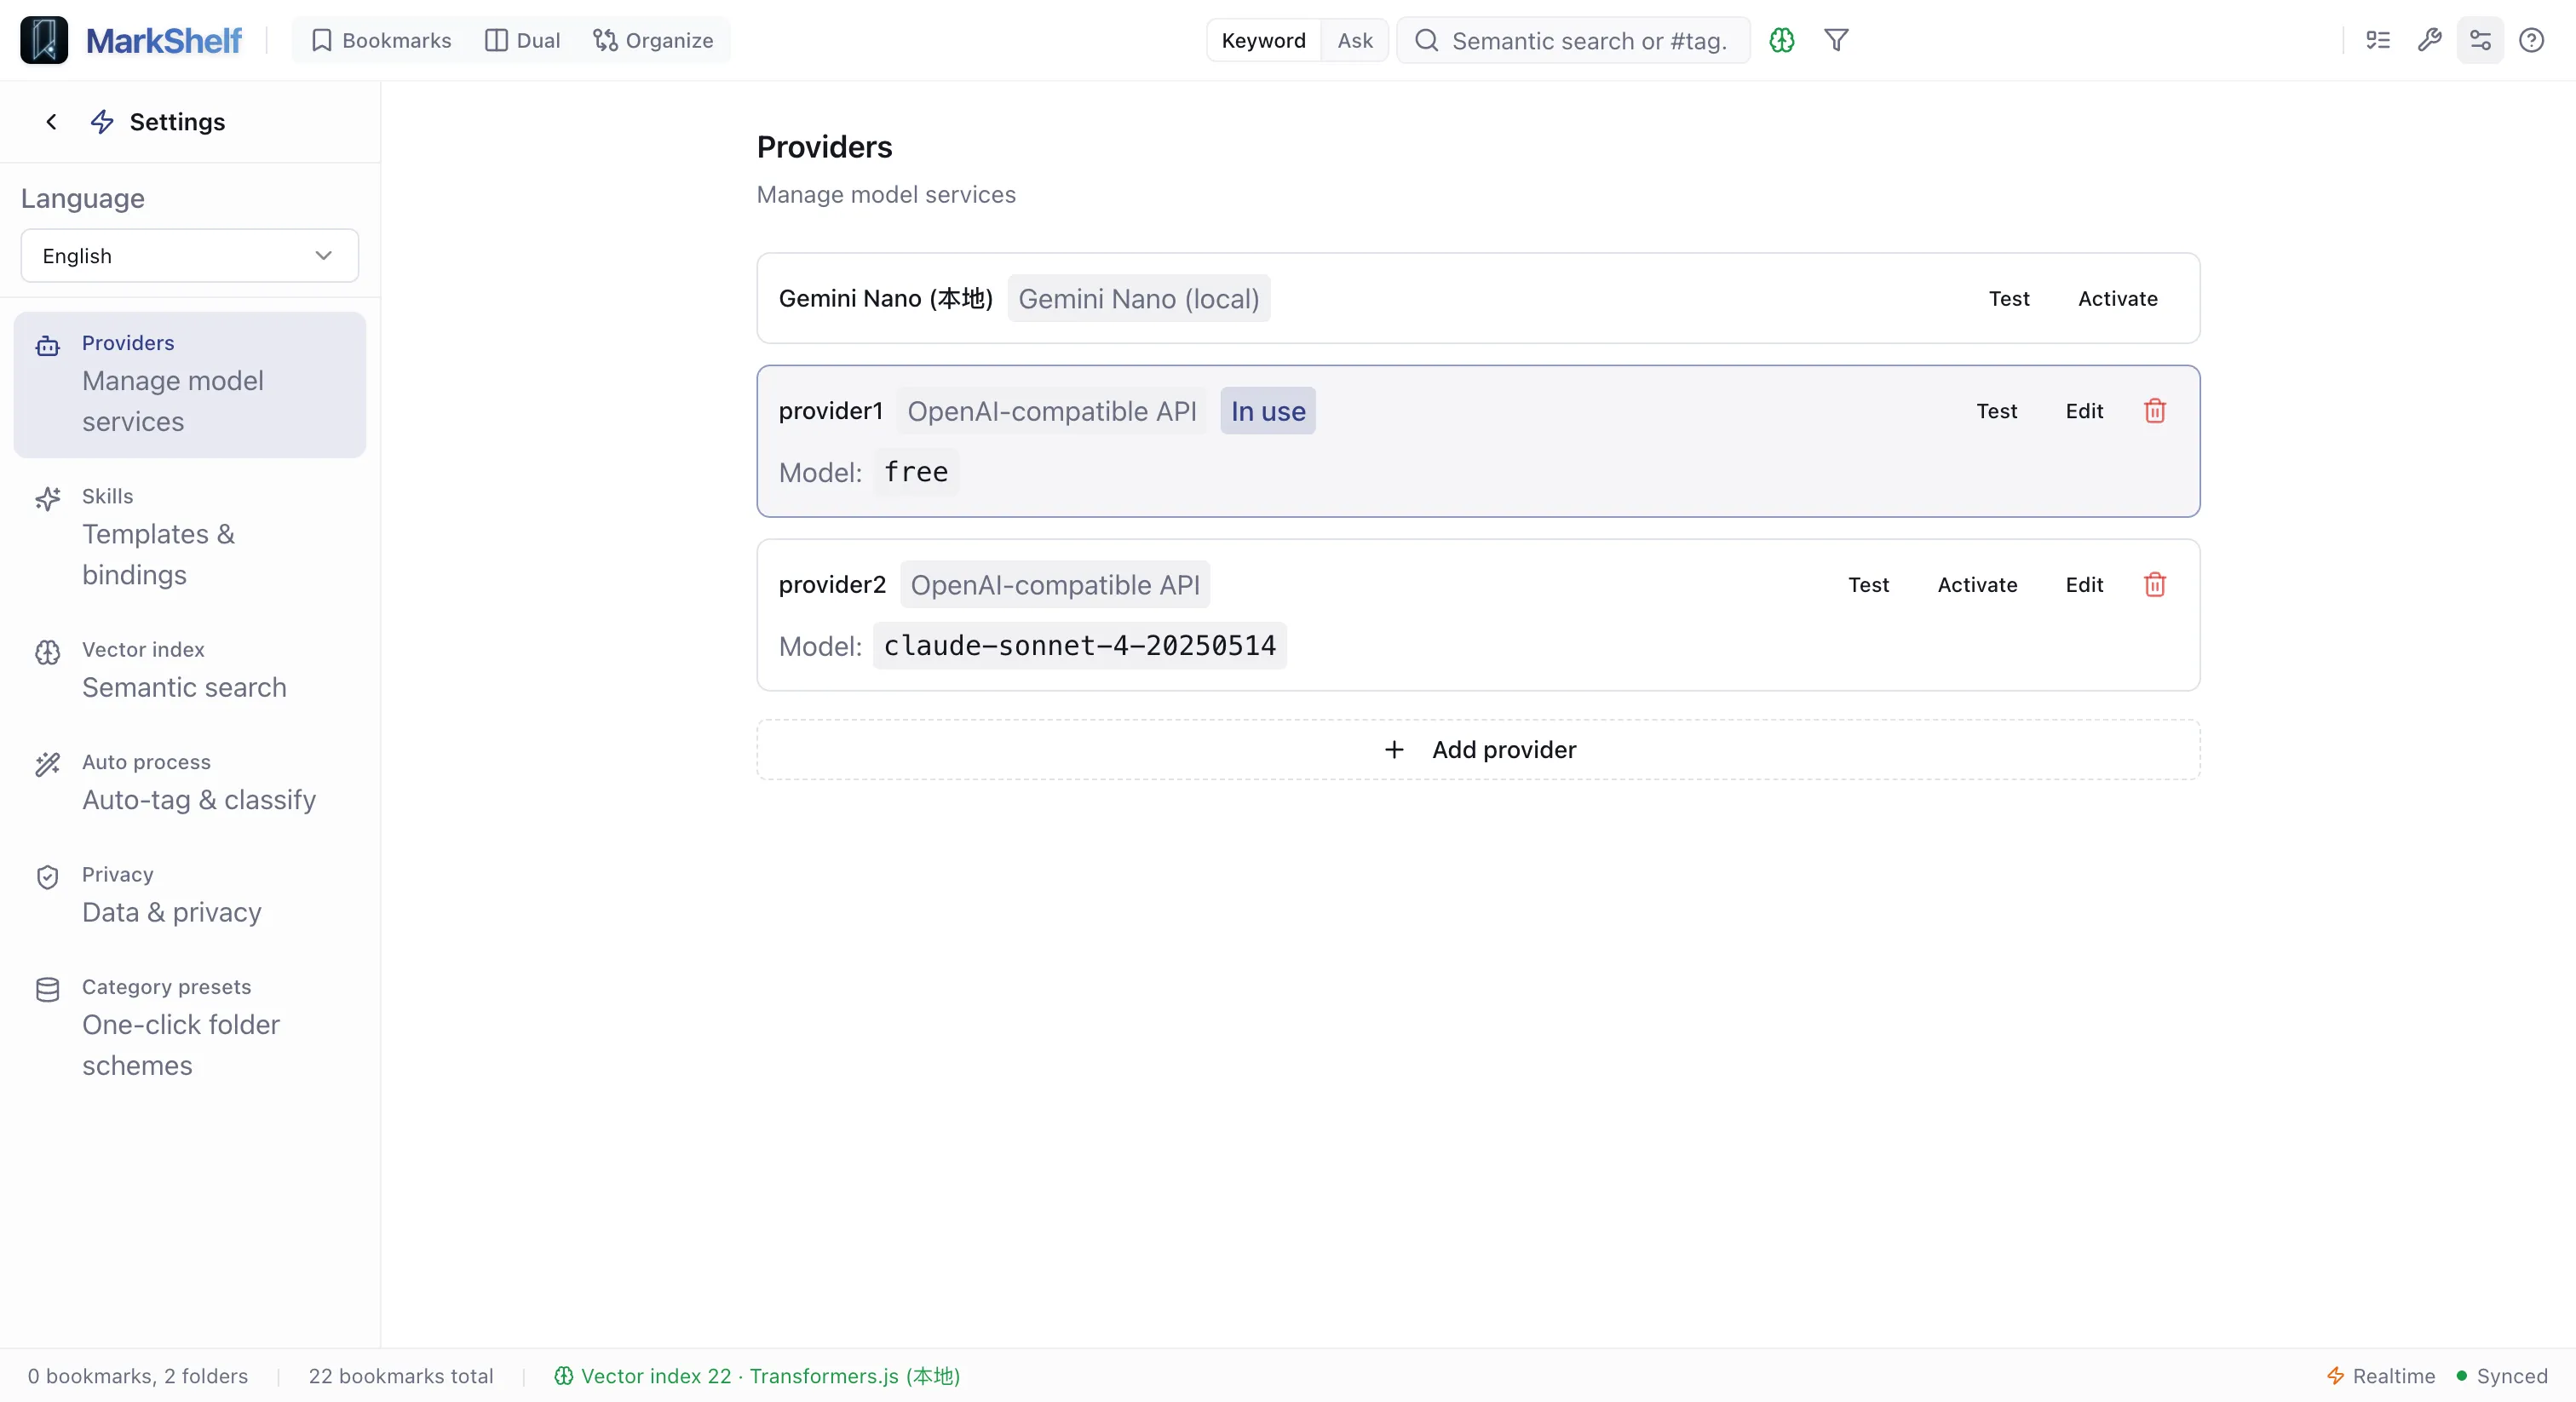Image resolution: width=2576 pixels, height=1402 pixels.
Task: Click the green brain semantic search icon
Action: 1781,40
